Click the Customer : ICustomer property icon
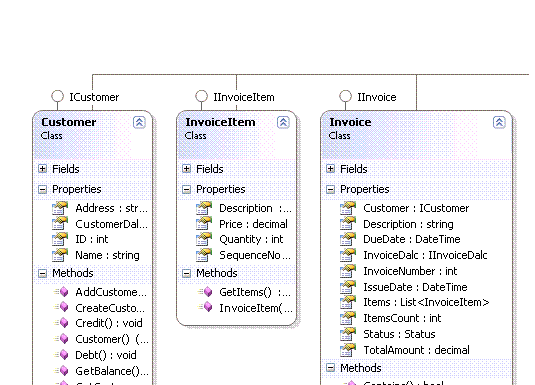The height and width of the screenshot is (385, 535). pyautogui.click(x=348, y=208)
